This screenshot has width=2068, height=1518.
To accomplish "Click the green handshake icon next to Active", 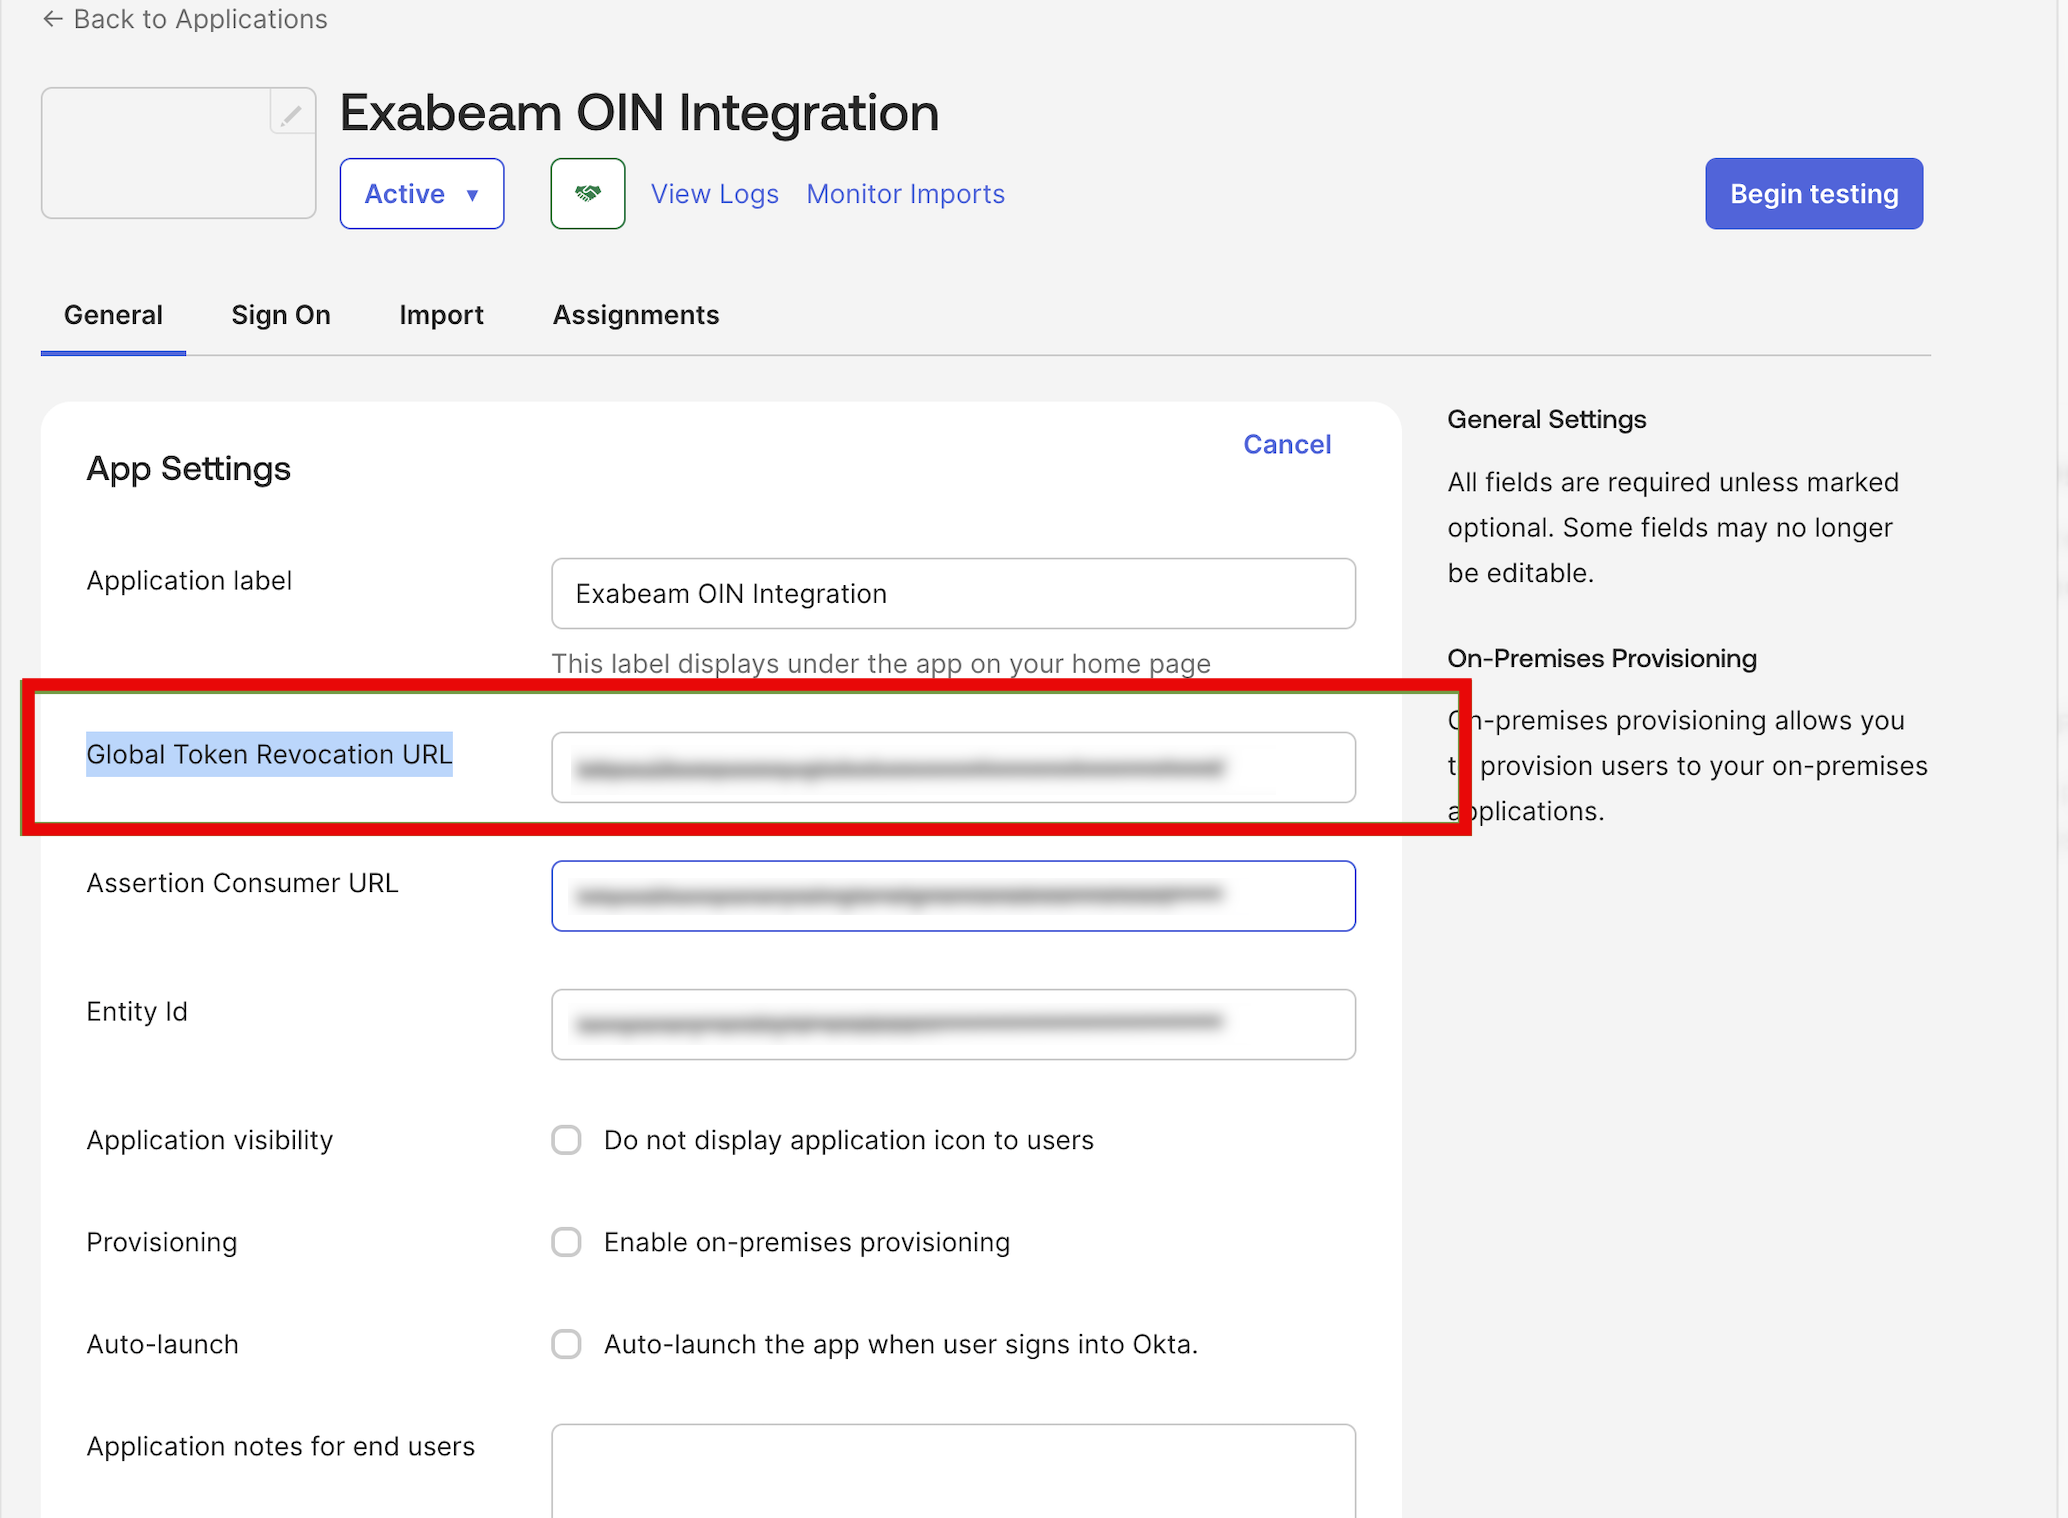I will pos(587,193).
